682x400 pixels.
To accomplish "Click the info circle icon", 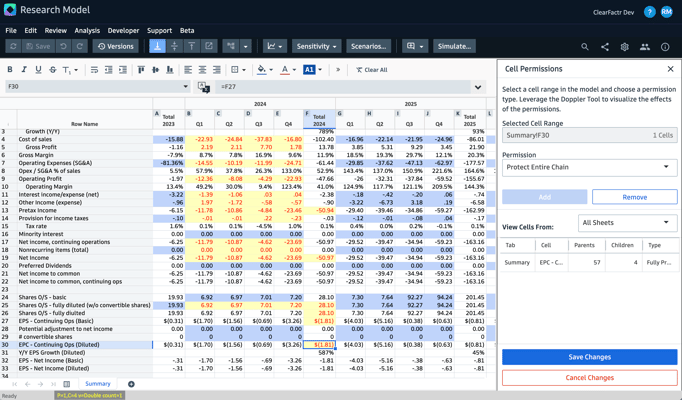I will click(x=665, y=47).
